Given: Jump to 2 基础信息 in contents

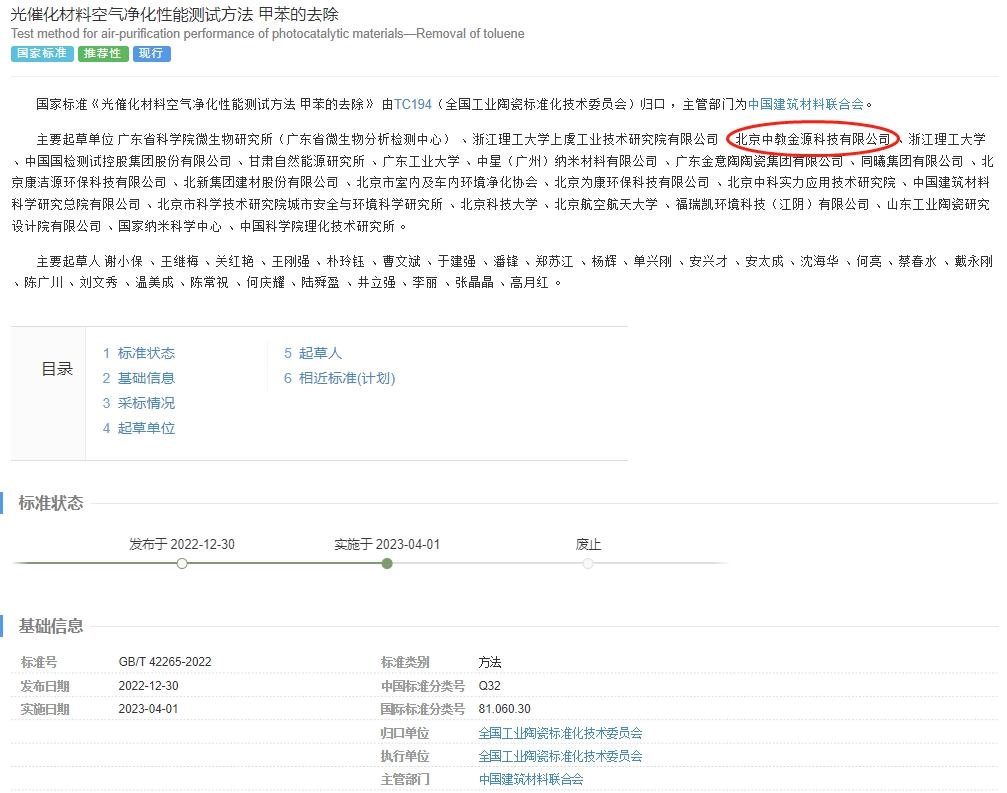Looking at the screenshot, I should (x=139, y=378).
